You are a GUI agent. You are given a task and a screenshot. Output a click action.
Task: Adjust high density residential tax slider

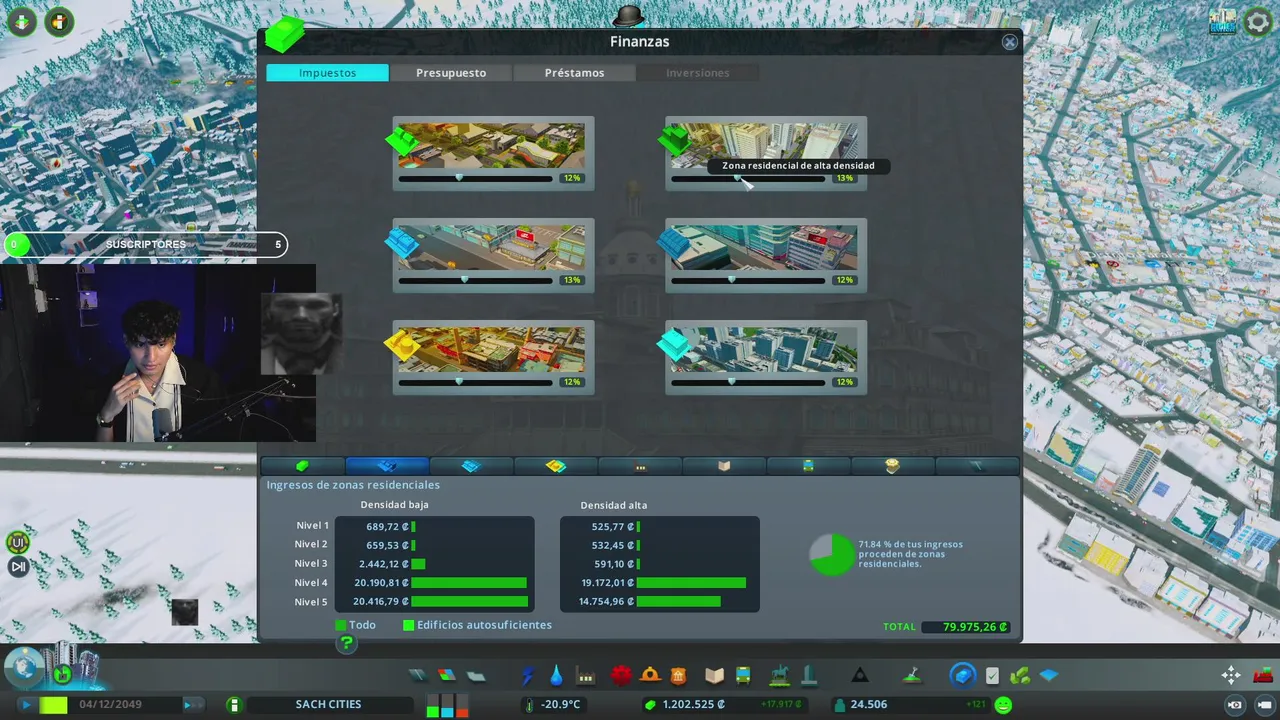748,178
